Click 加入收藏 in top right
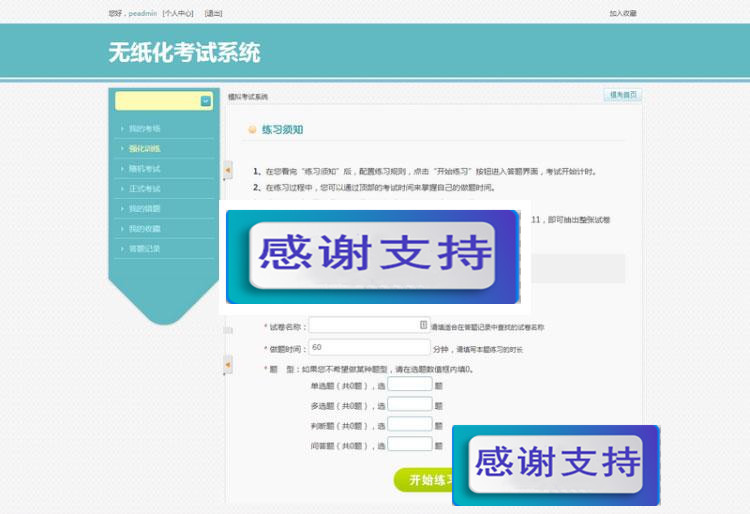750x514 pixels. pos(622,13)
